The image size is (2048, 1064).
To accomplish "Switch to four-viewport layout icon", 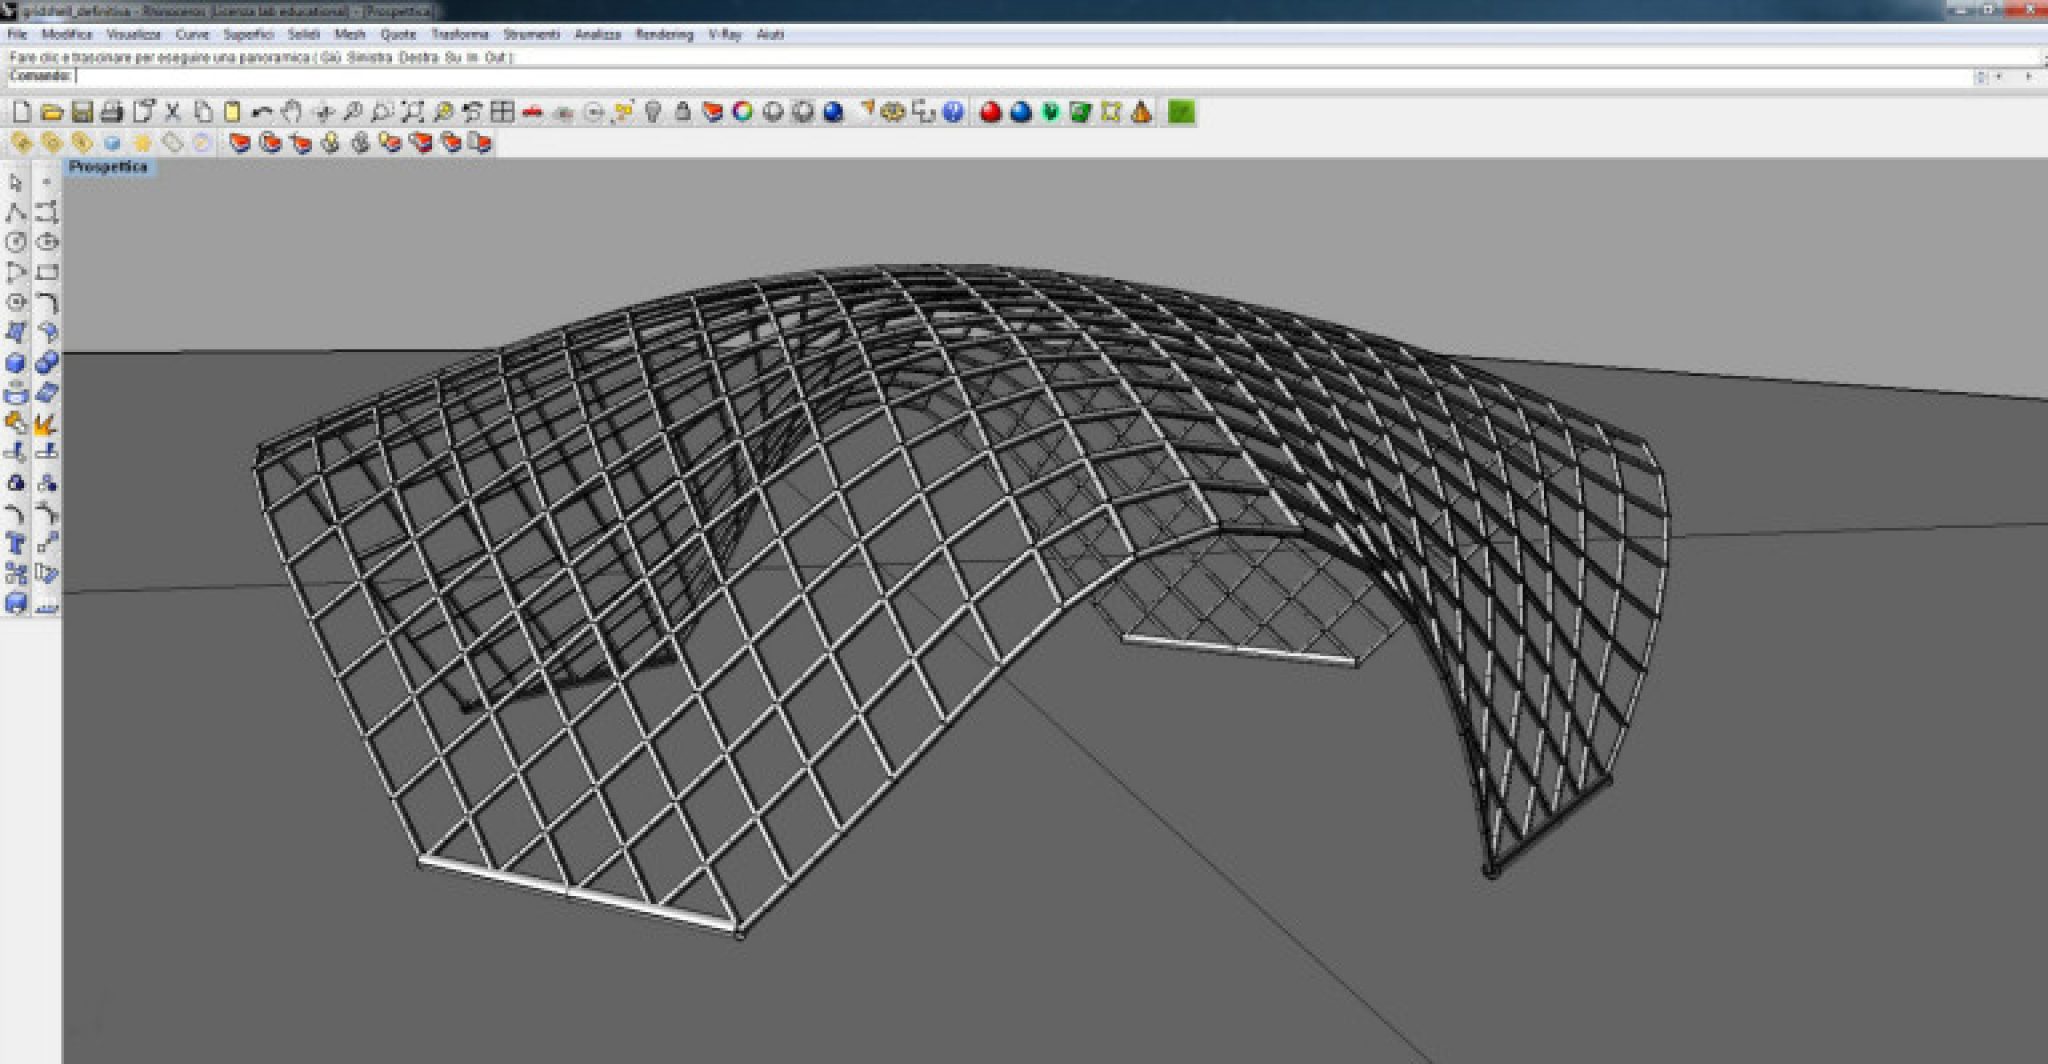I will (502, 112).
